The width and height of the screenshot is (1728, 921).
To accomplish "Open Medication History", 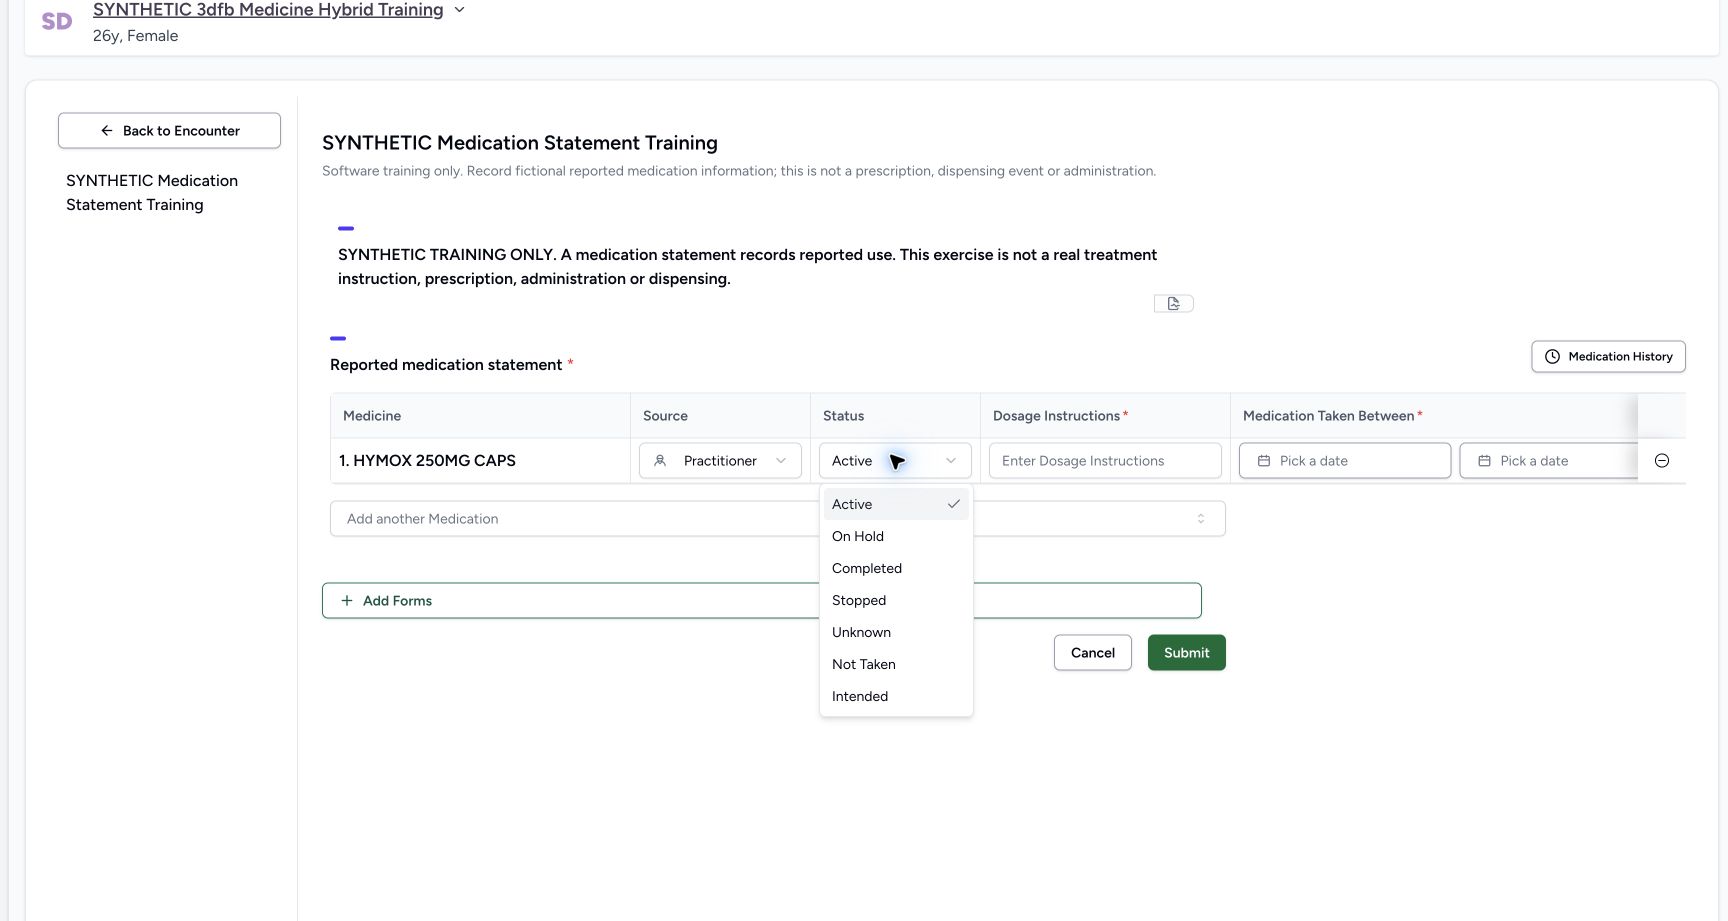I will pyautogui.click(x=1608, y=357).
